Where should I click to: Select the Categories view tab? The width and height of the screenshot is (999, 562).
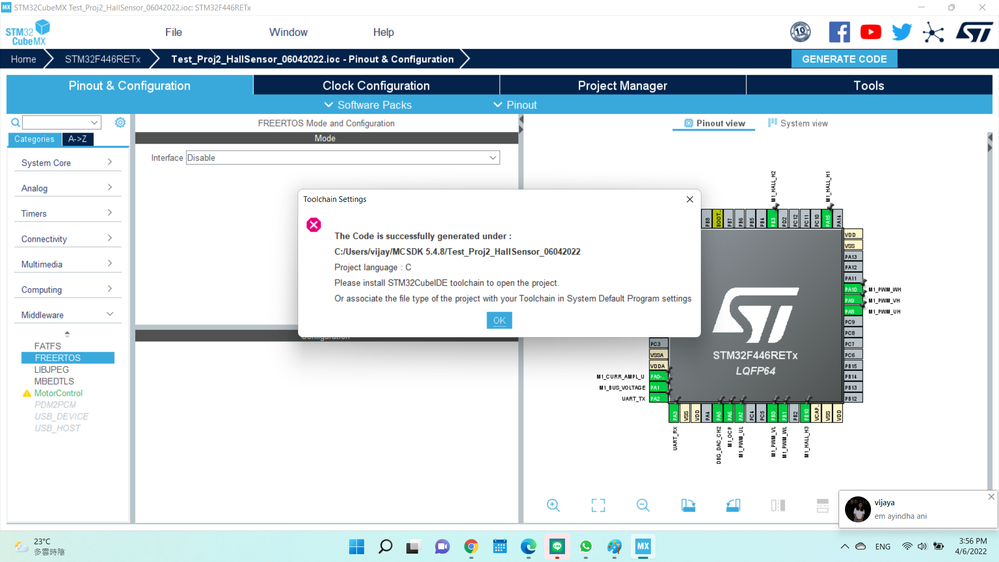34,139
